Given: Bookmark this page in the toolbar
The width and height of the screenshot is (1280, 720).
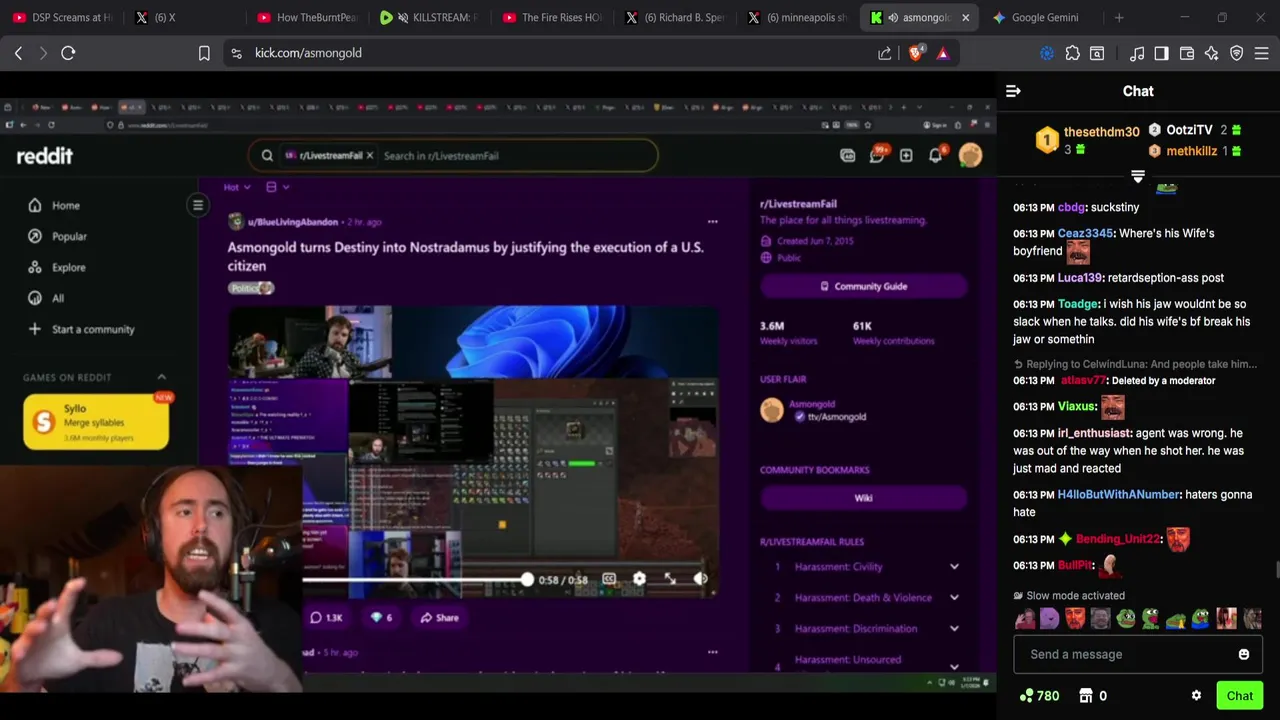Looking at the screenshot, I should 204,53.
